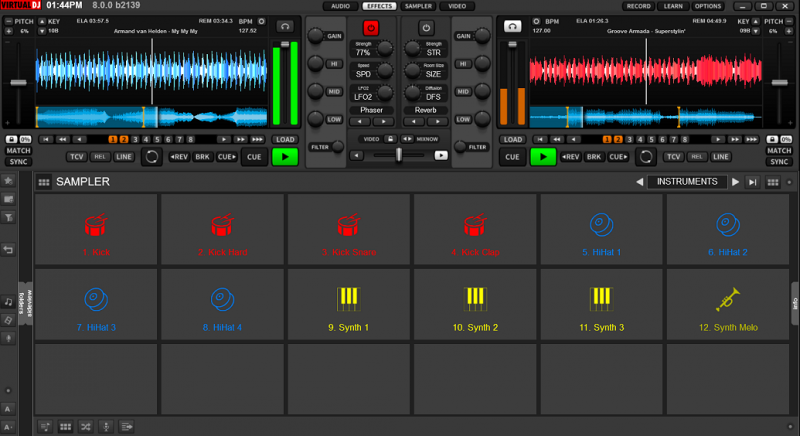Click the right deck loop circle icon

(x=645, y=157)
